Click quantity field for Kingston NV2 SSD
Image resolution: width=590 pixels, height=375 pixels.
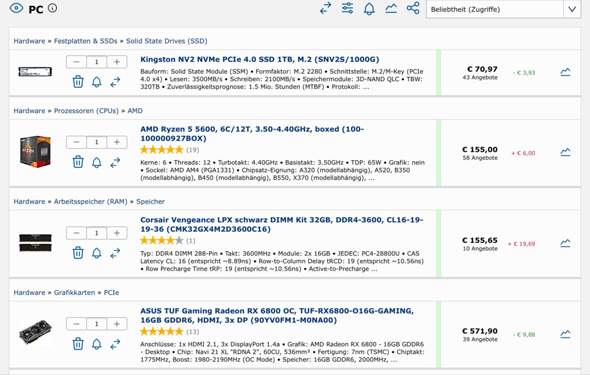click(97, 62)
